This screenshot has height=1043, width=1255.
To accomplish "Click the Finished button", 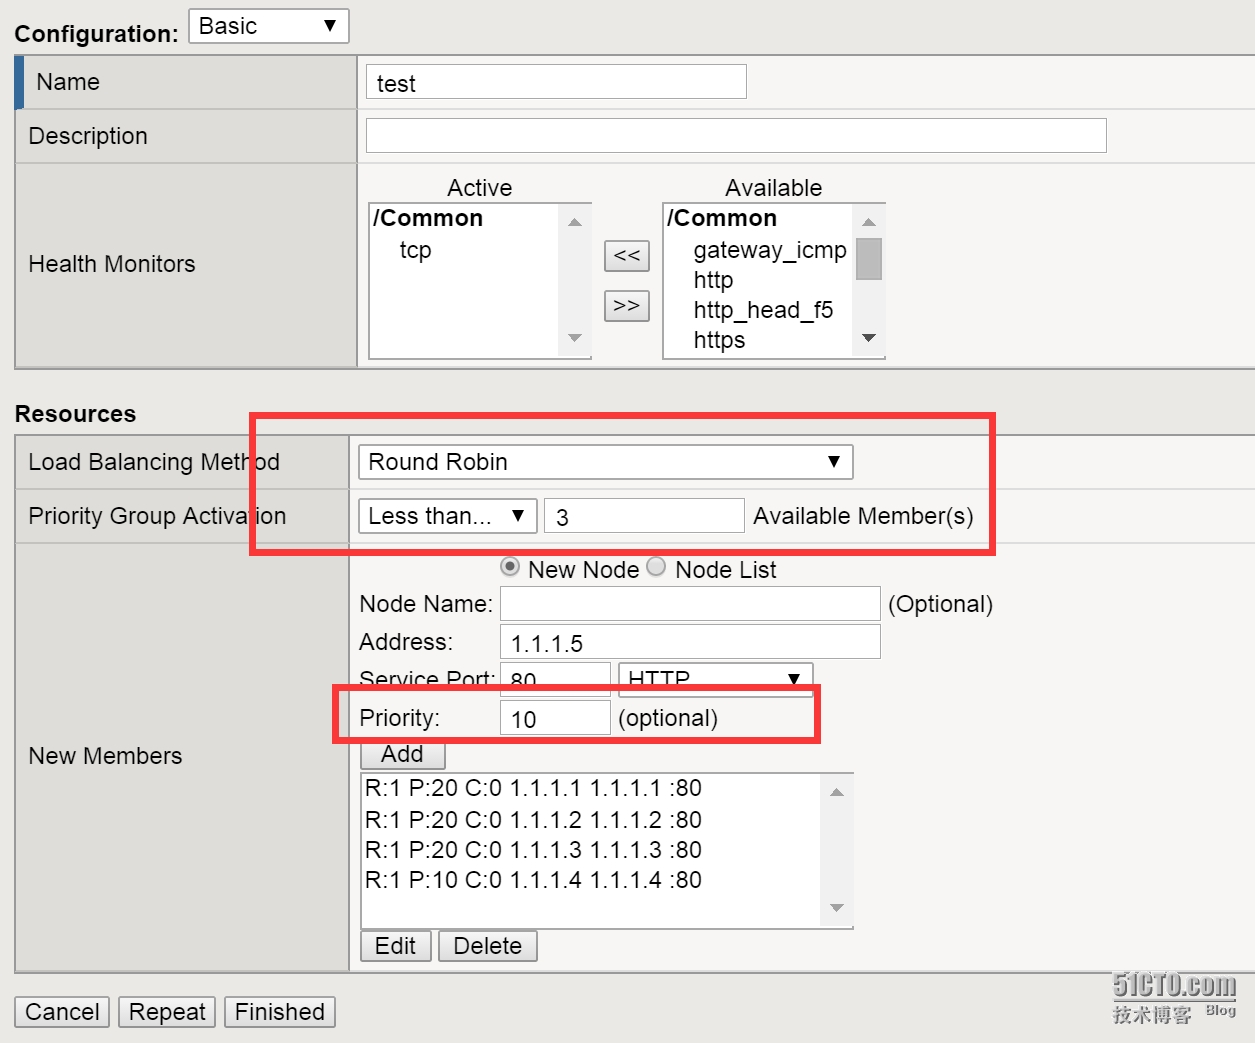I will point(280,1012).
